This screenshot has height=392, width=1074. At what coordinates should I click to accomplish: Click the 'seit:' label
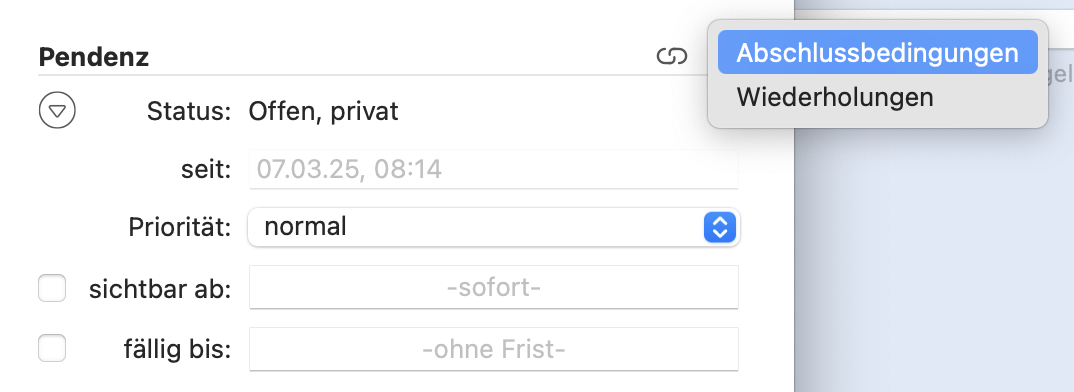coord(206,169)
